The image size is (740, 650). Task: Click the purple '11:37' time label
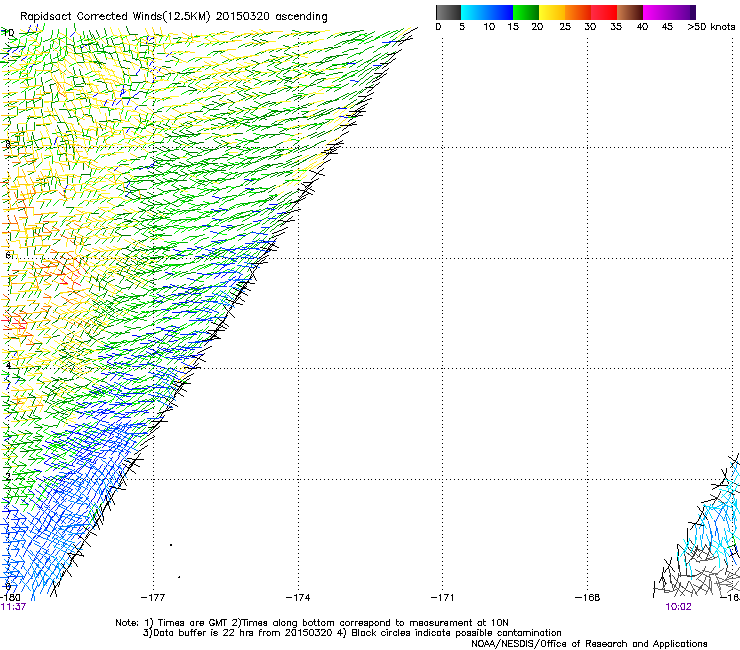(x=13, y=607)
